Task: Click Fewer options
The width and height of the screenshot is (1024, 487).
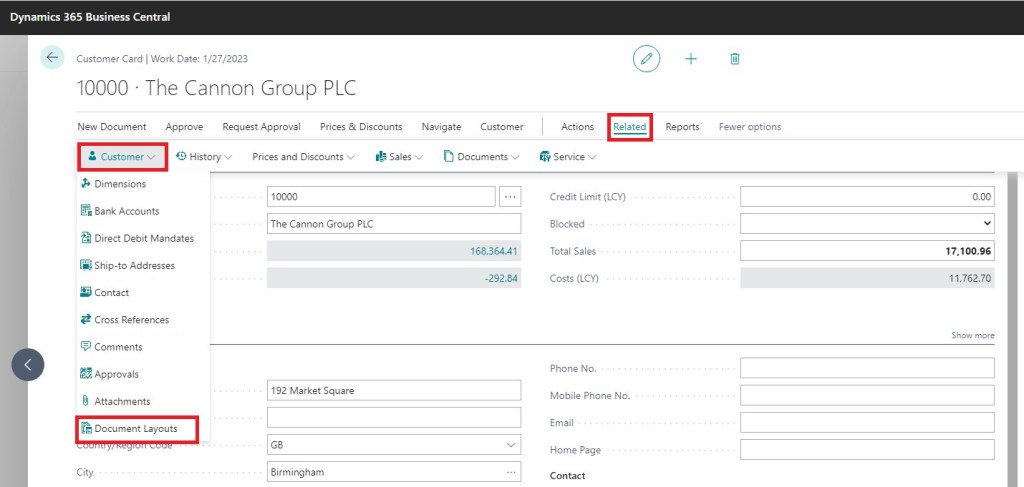Action: click(749, 127)
